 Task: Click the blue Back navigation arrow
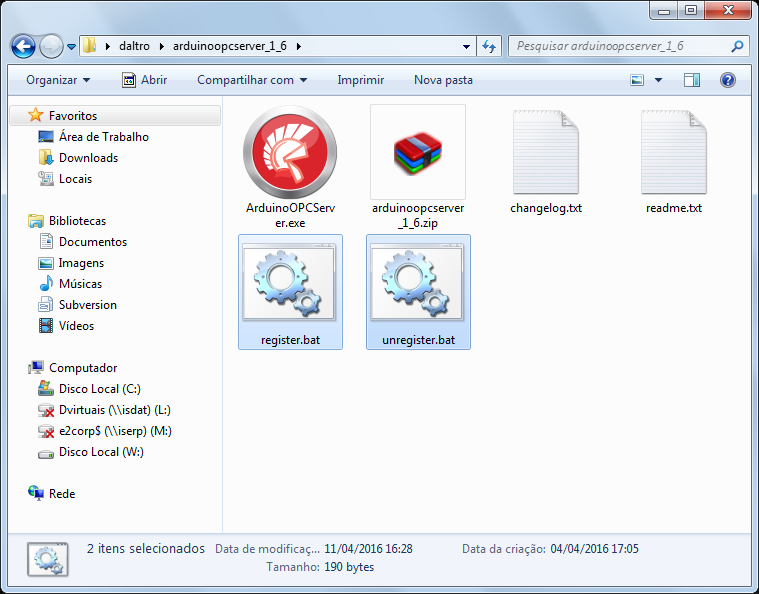[23, 46]
